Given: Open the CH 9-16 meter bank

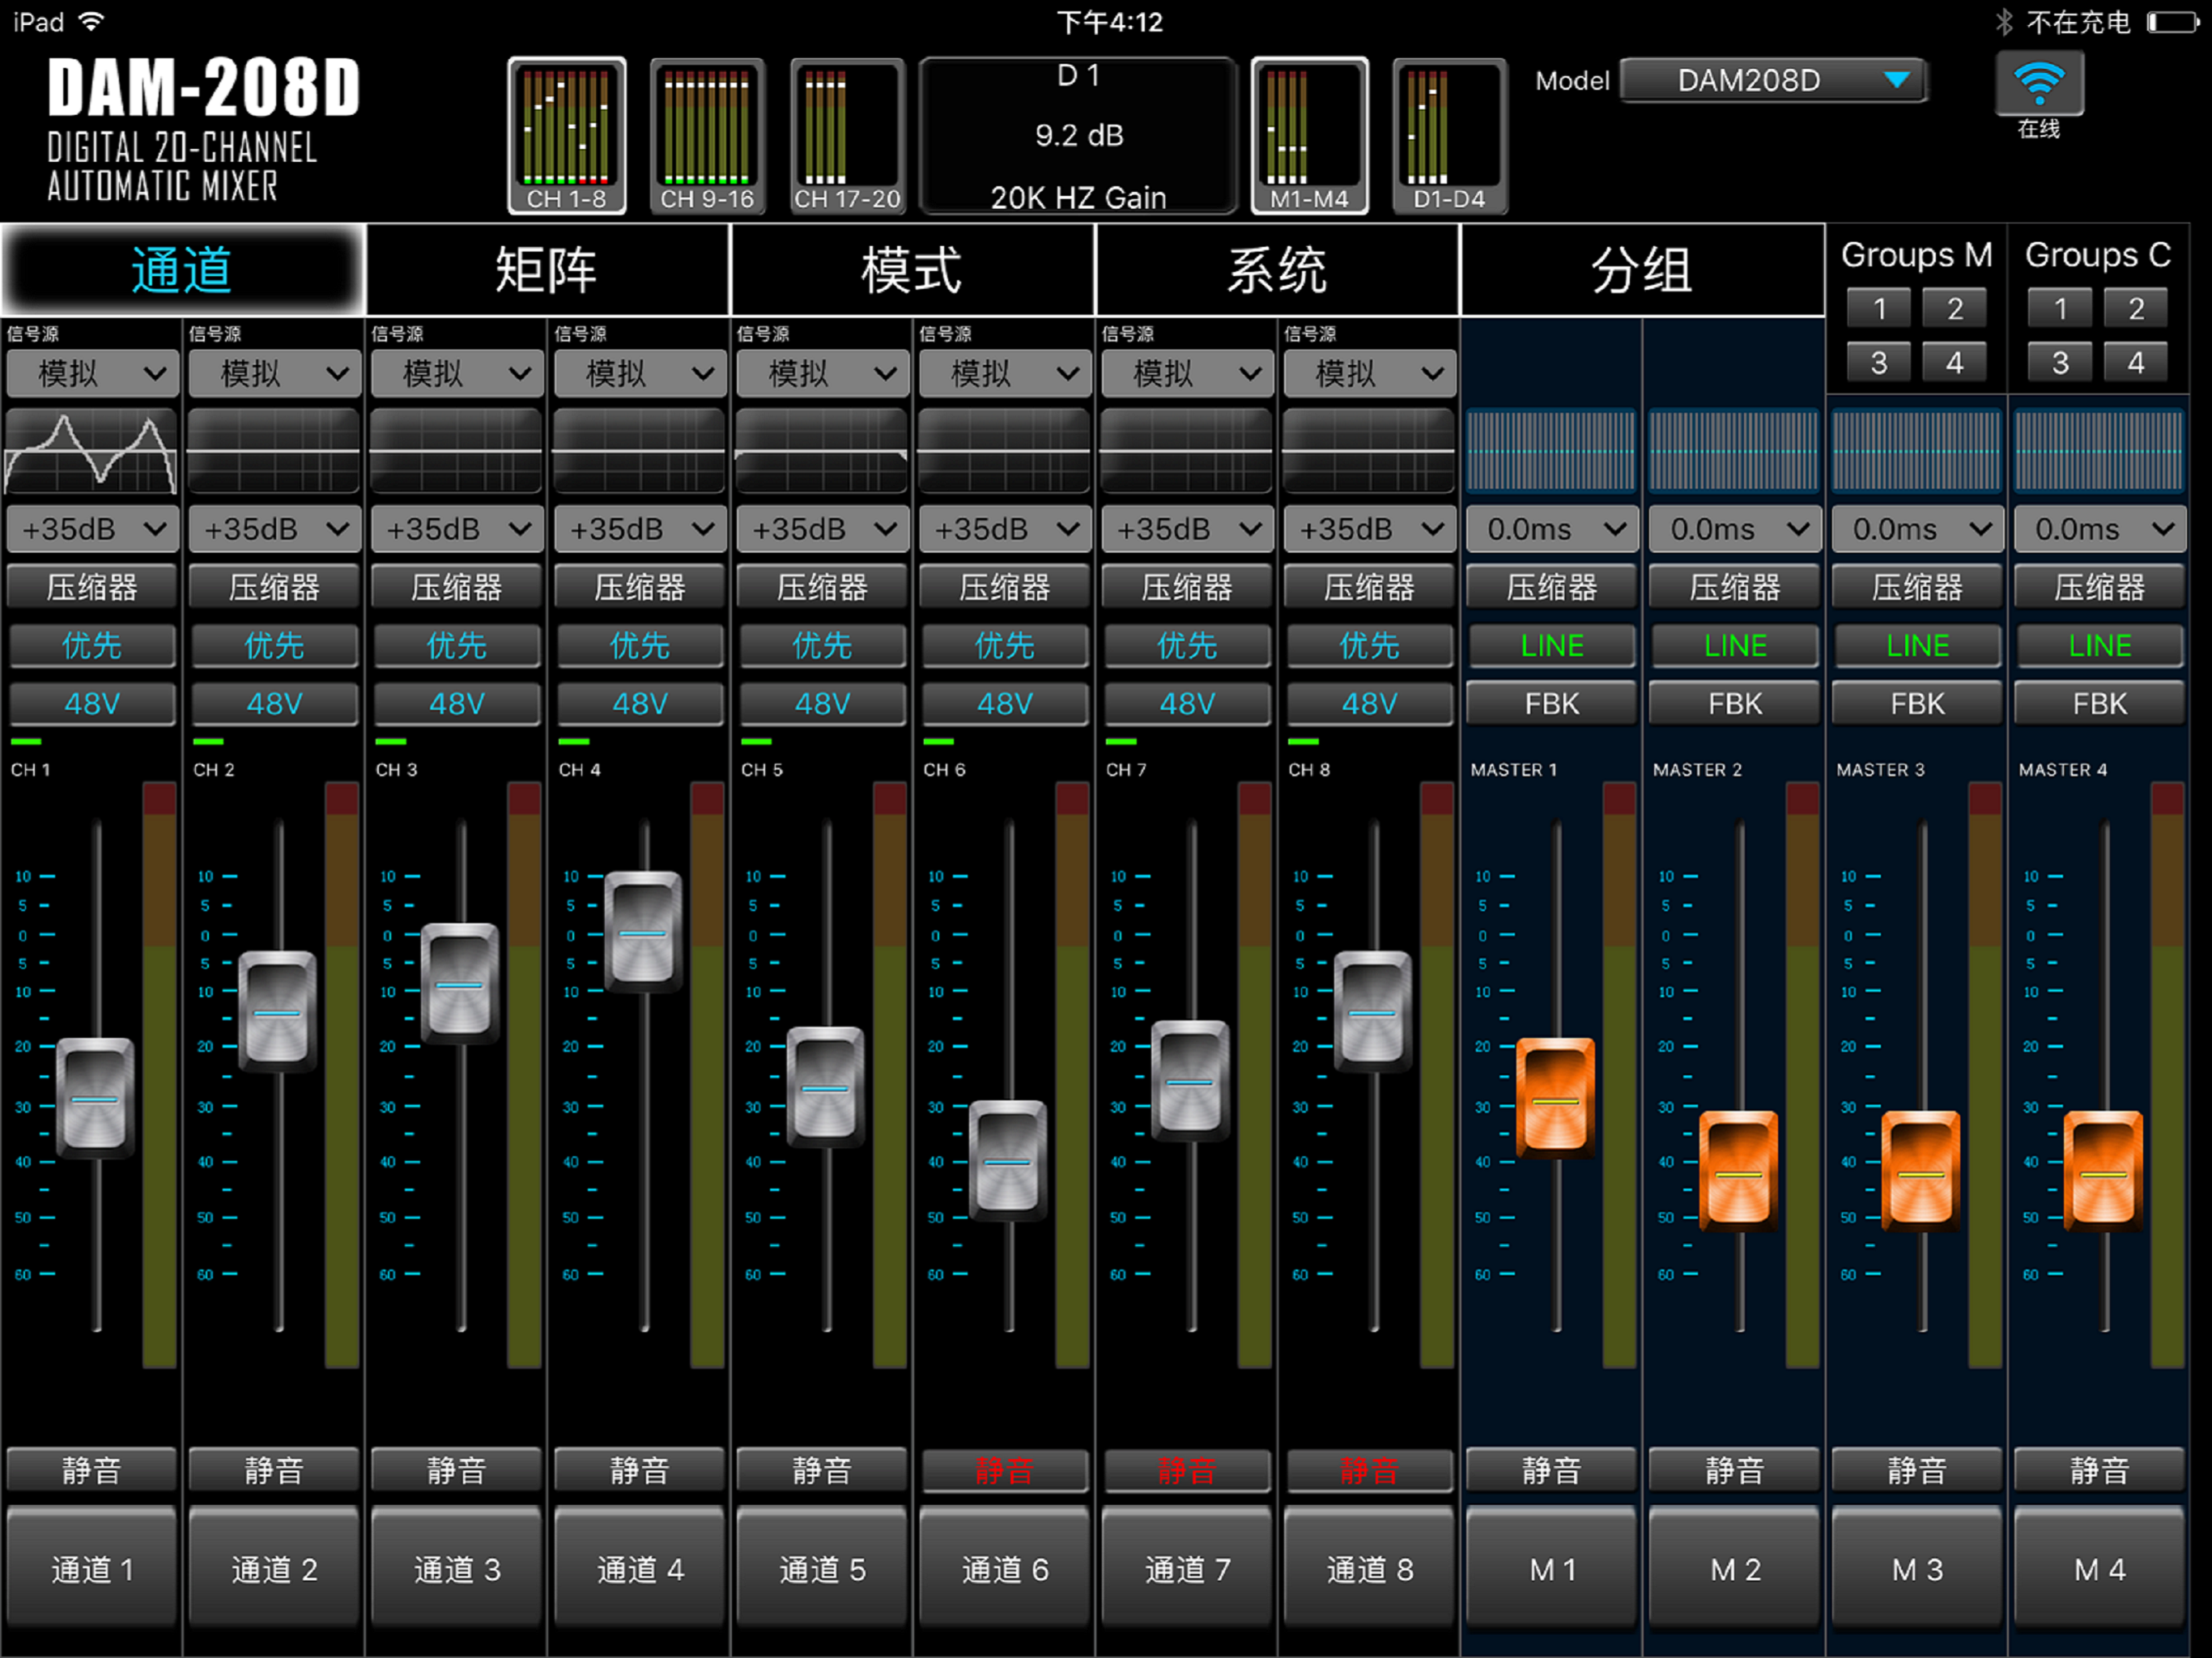Looking at the screenshot, I should (707, 136).
